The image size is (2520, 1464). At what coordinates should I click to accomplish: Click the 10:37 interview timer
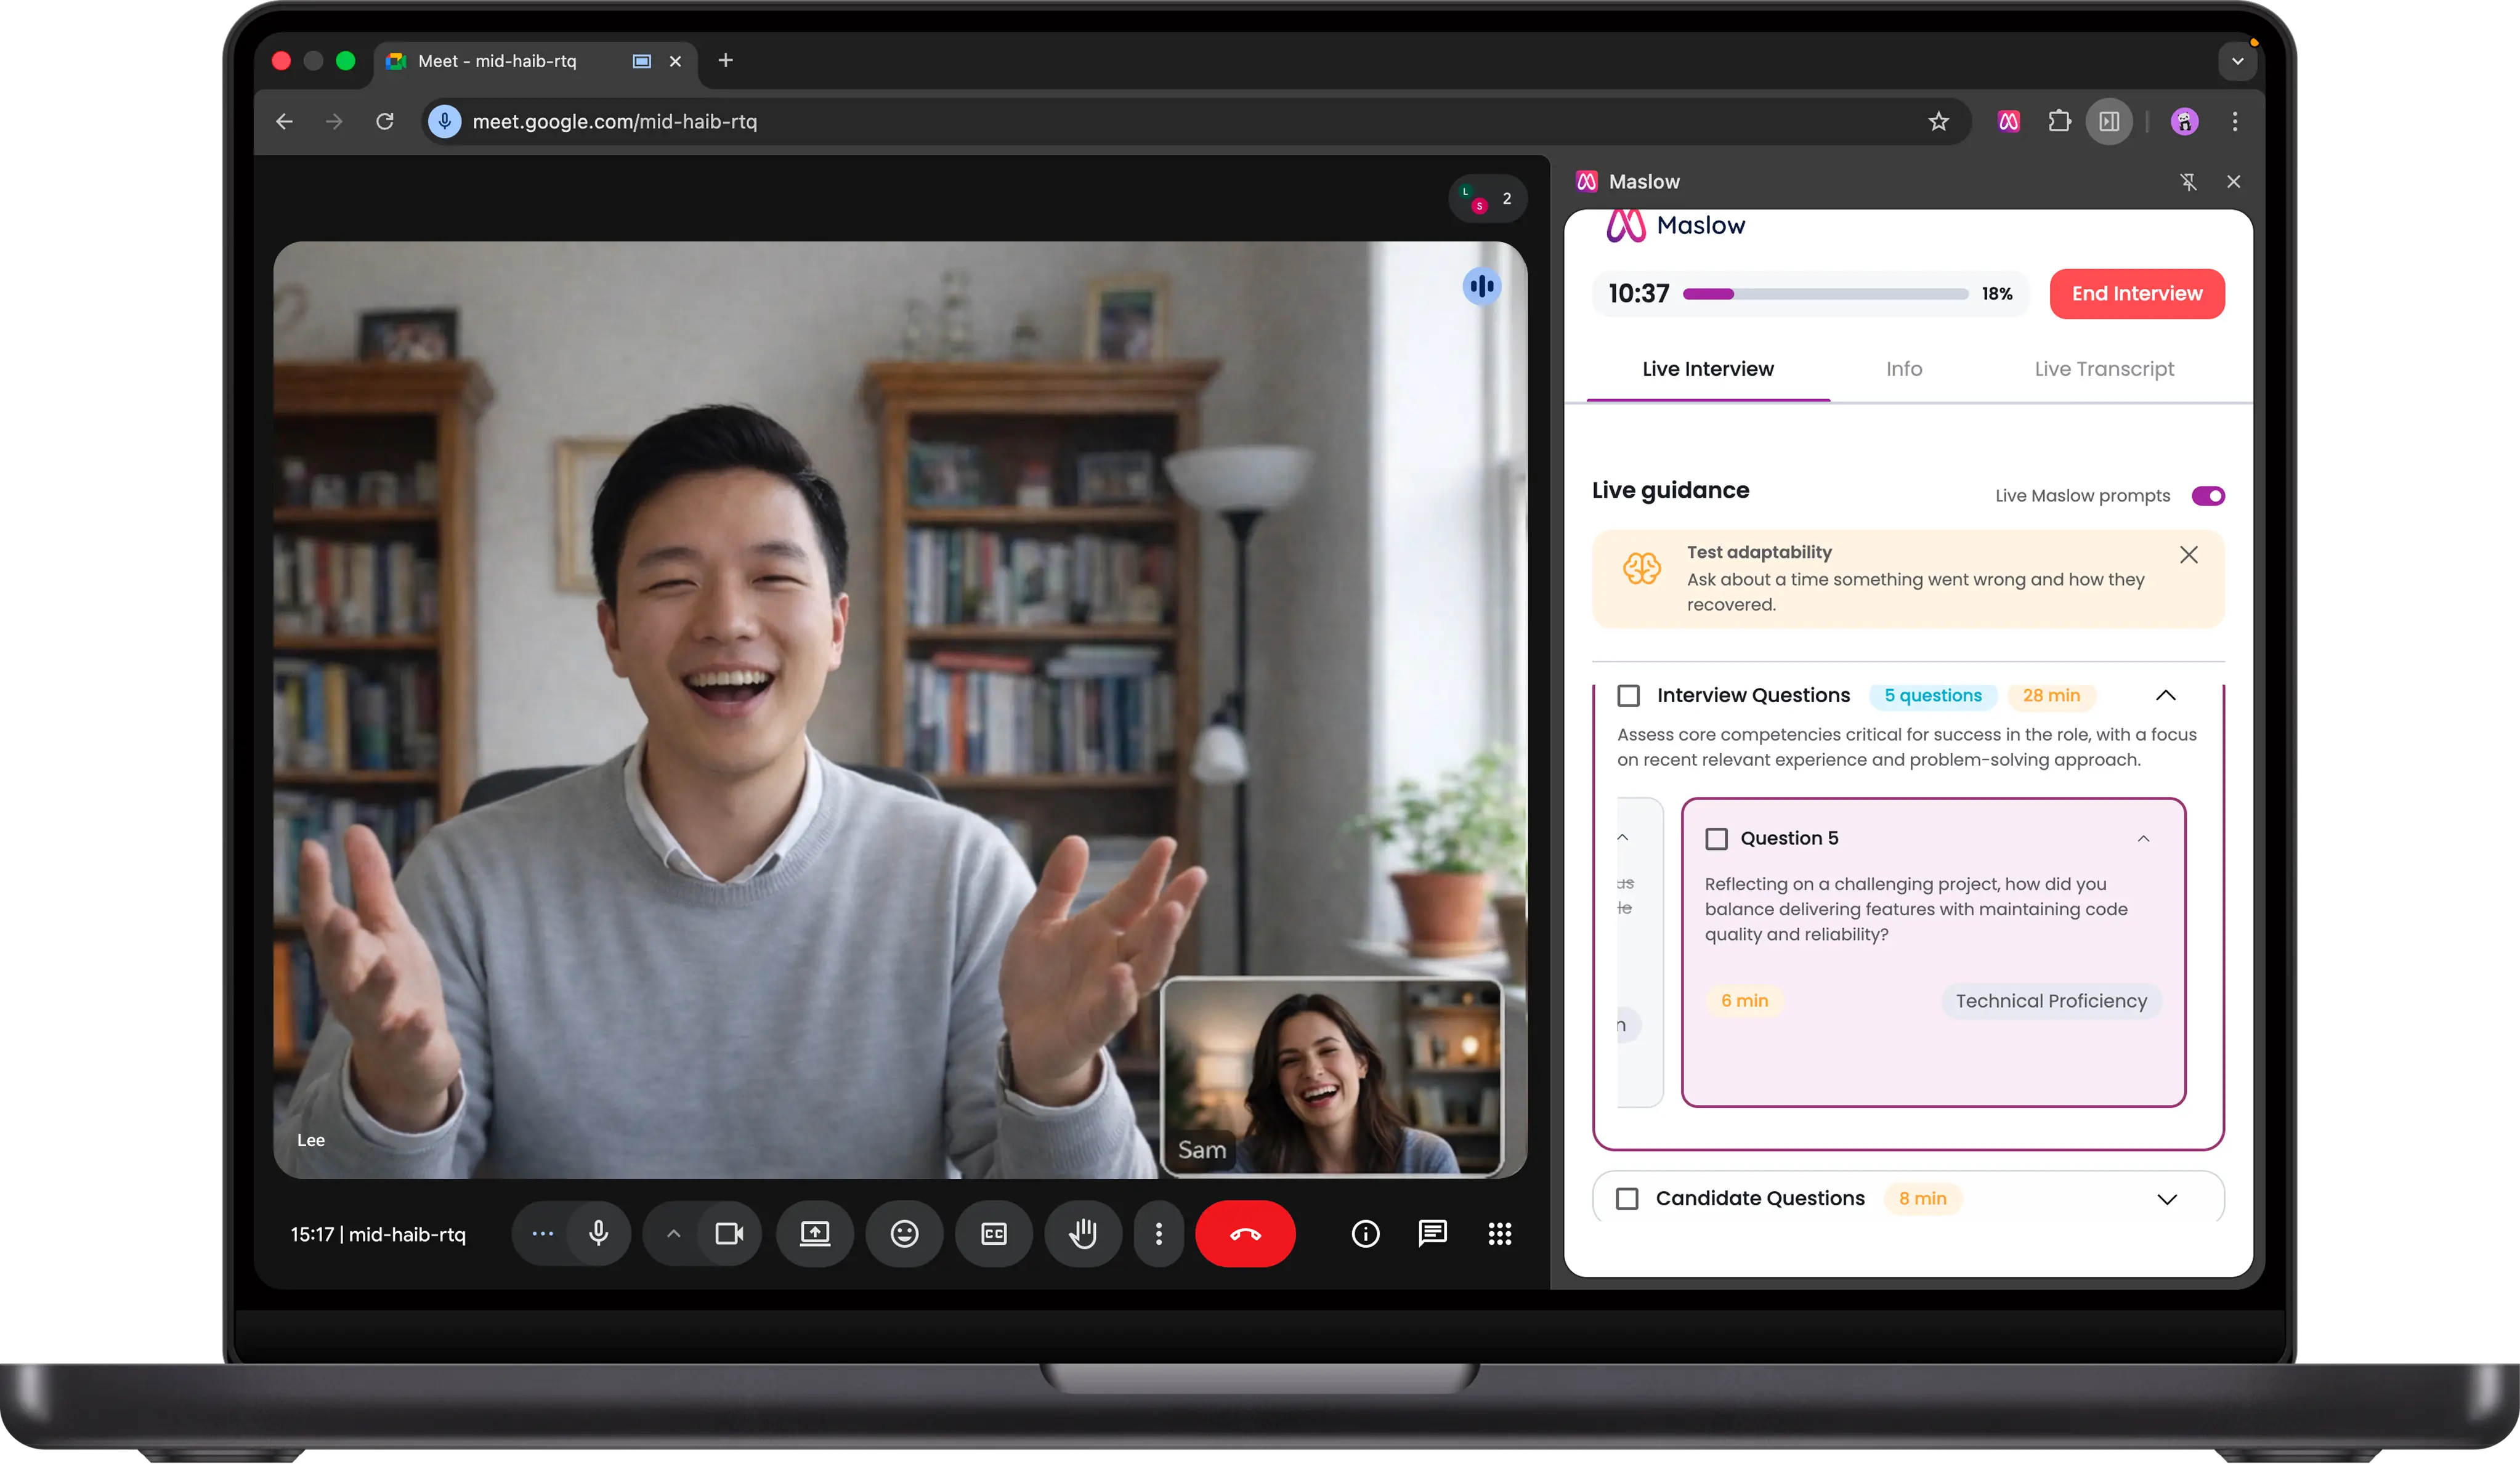[x=1638, y=293]
